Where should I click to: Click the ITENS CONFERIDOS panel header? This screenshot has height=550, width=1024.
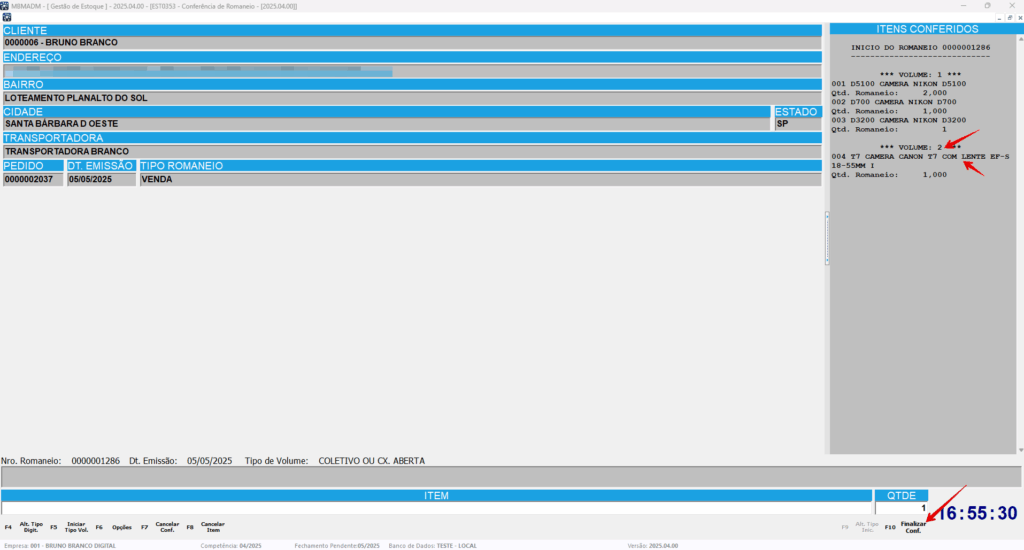coord(927,29)
